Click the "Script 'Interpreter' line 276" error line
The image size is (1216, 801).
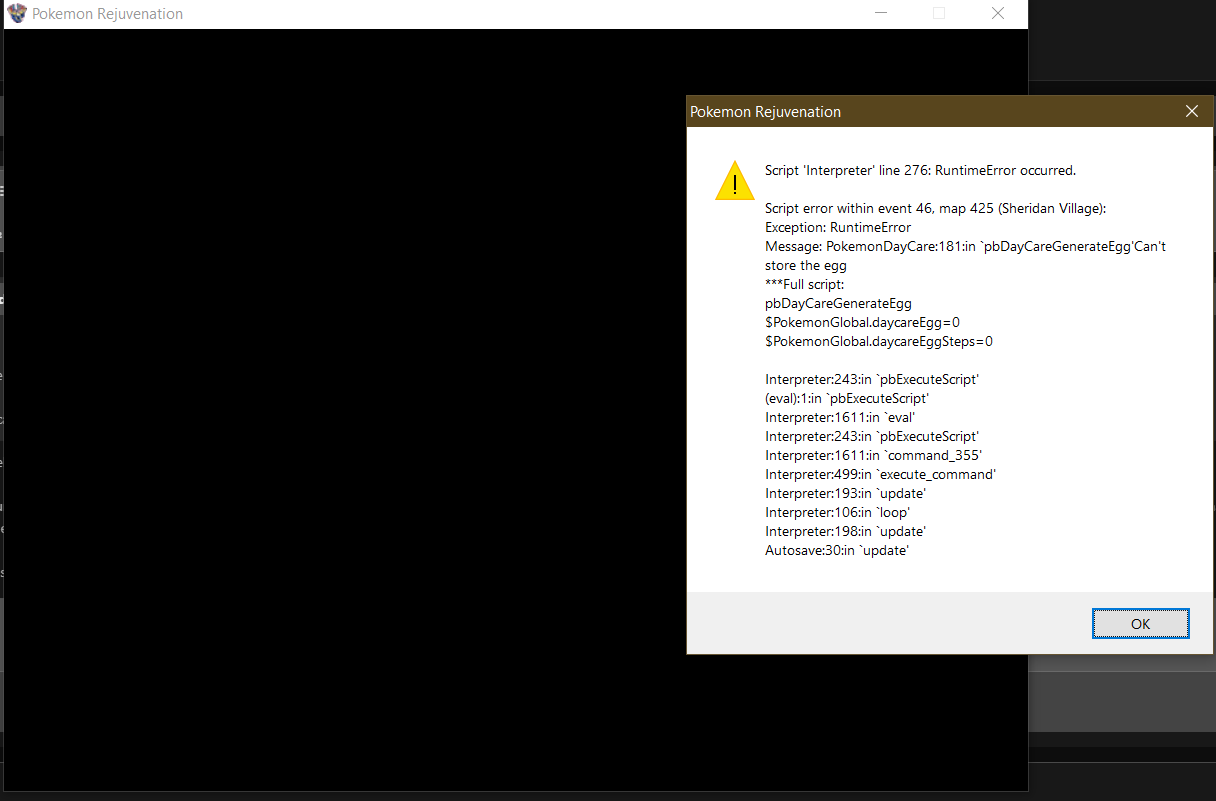[x=920, y=170]
